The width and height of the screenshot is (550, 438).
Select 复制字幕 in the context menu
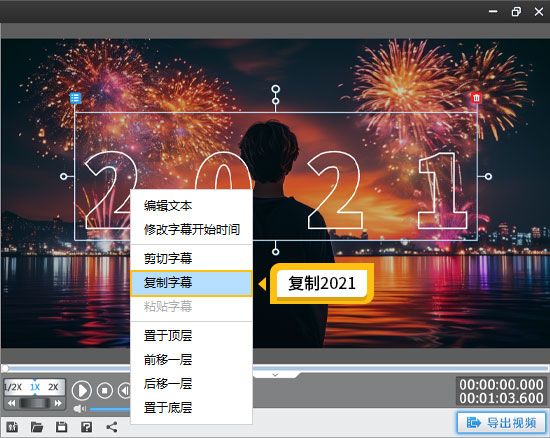pyautogui.click(x=192, y=283)
